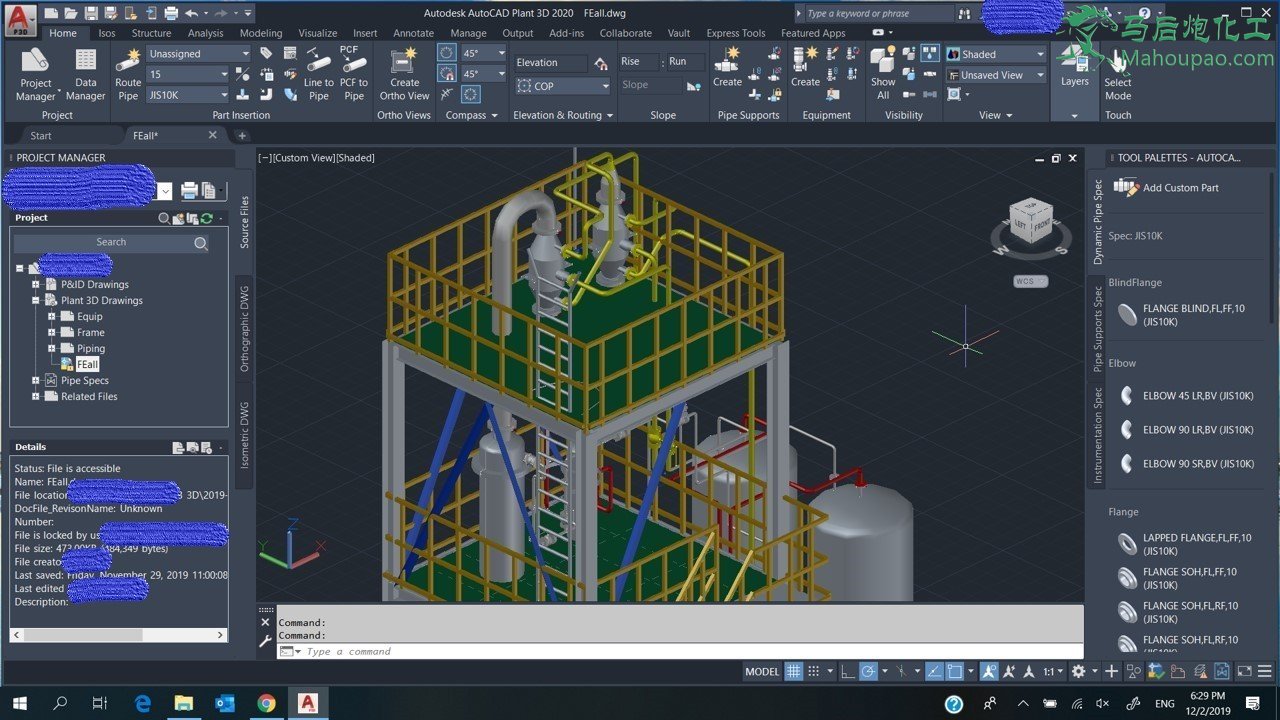The height and width of the screenshot is (720, 1280).
Task: Expand the Pipe Specs tree node
Action: (36, 380)
